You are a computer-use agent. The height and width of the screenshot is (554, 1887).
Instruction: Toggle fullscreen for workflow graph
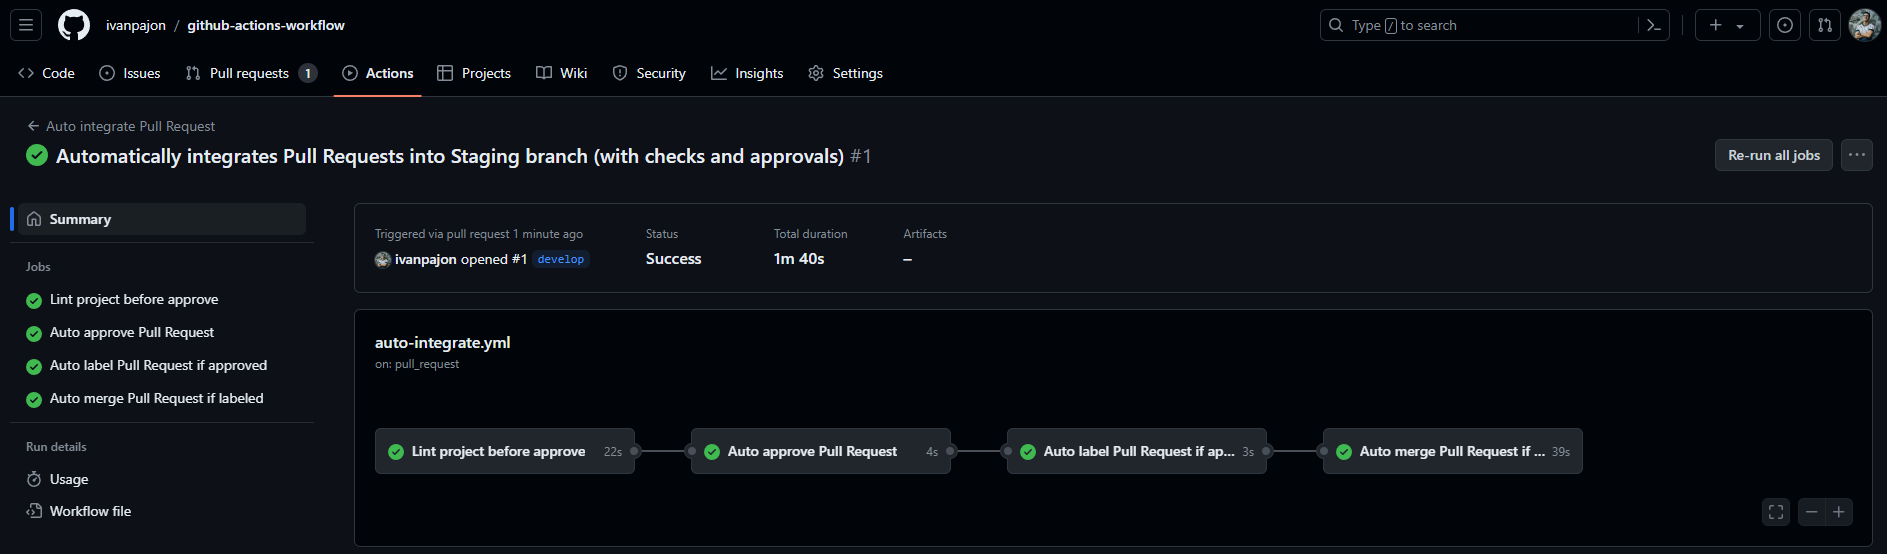pyautogui.click(x=1776, y=512)
